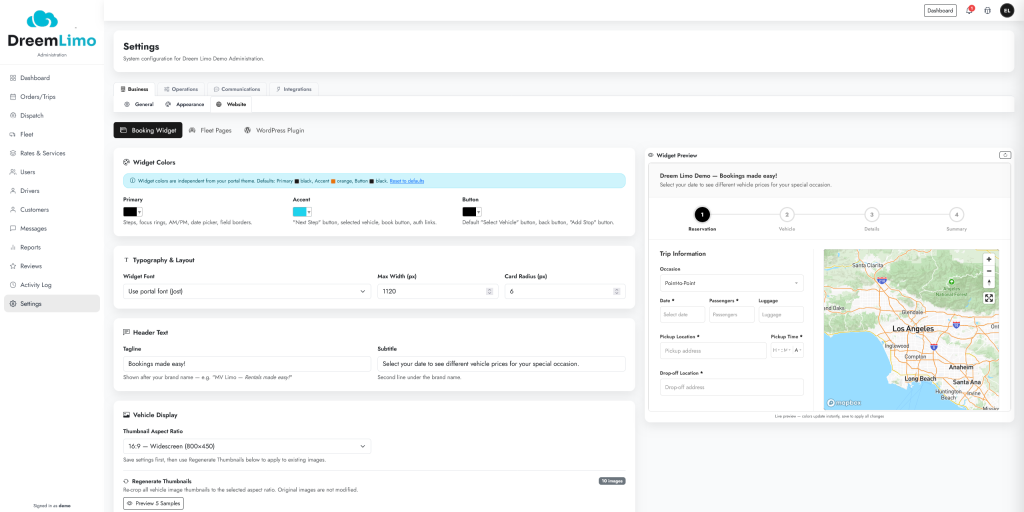Viewport: 1024px width, 512px height.
Task: Click the Widget Preview eye icon
Action: [x=651, y=155]
